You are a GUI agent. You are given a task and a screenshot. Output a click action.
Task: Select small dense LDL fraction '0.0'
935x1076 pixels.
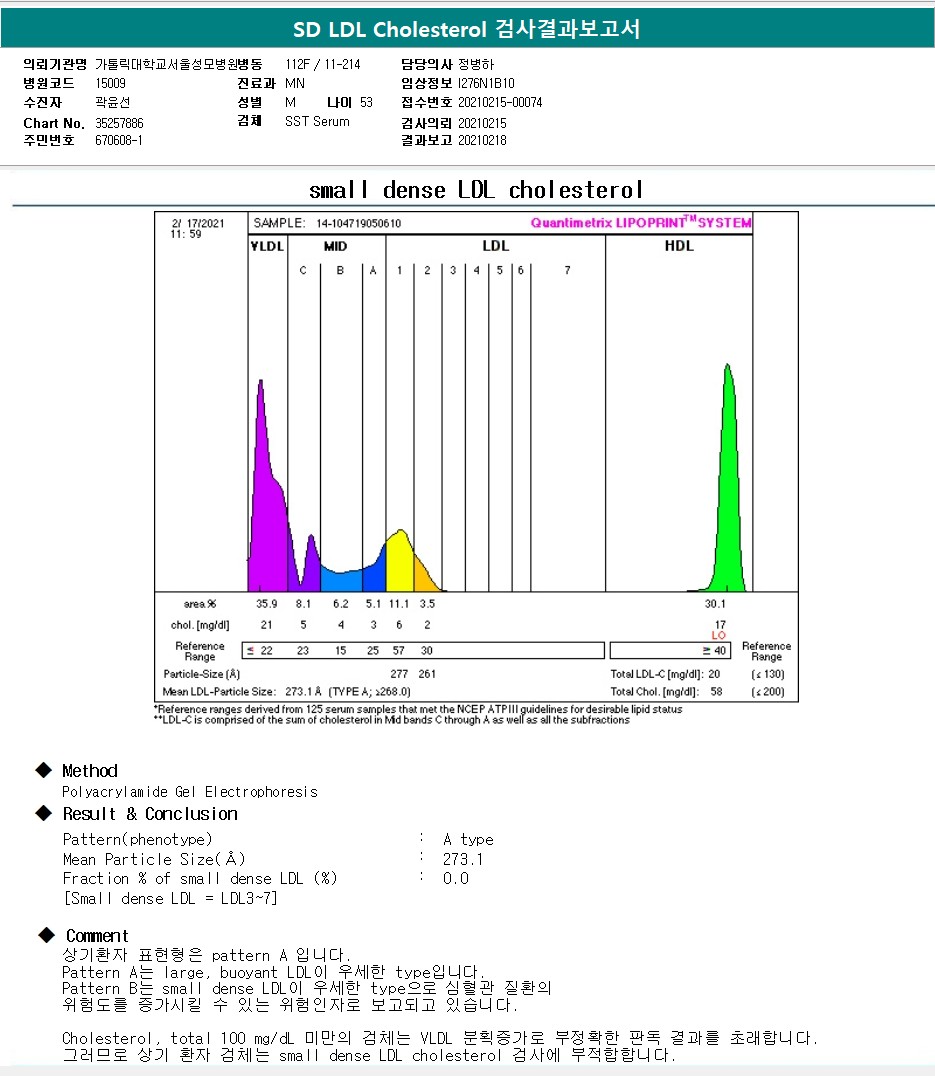click(455, 879)
